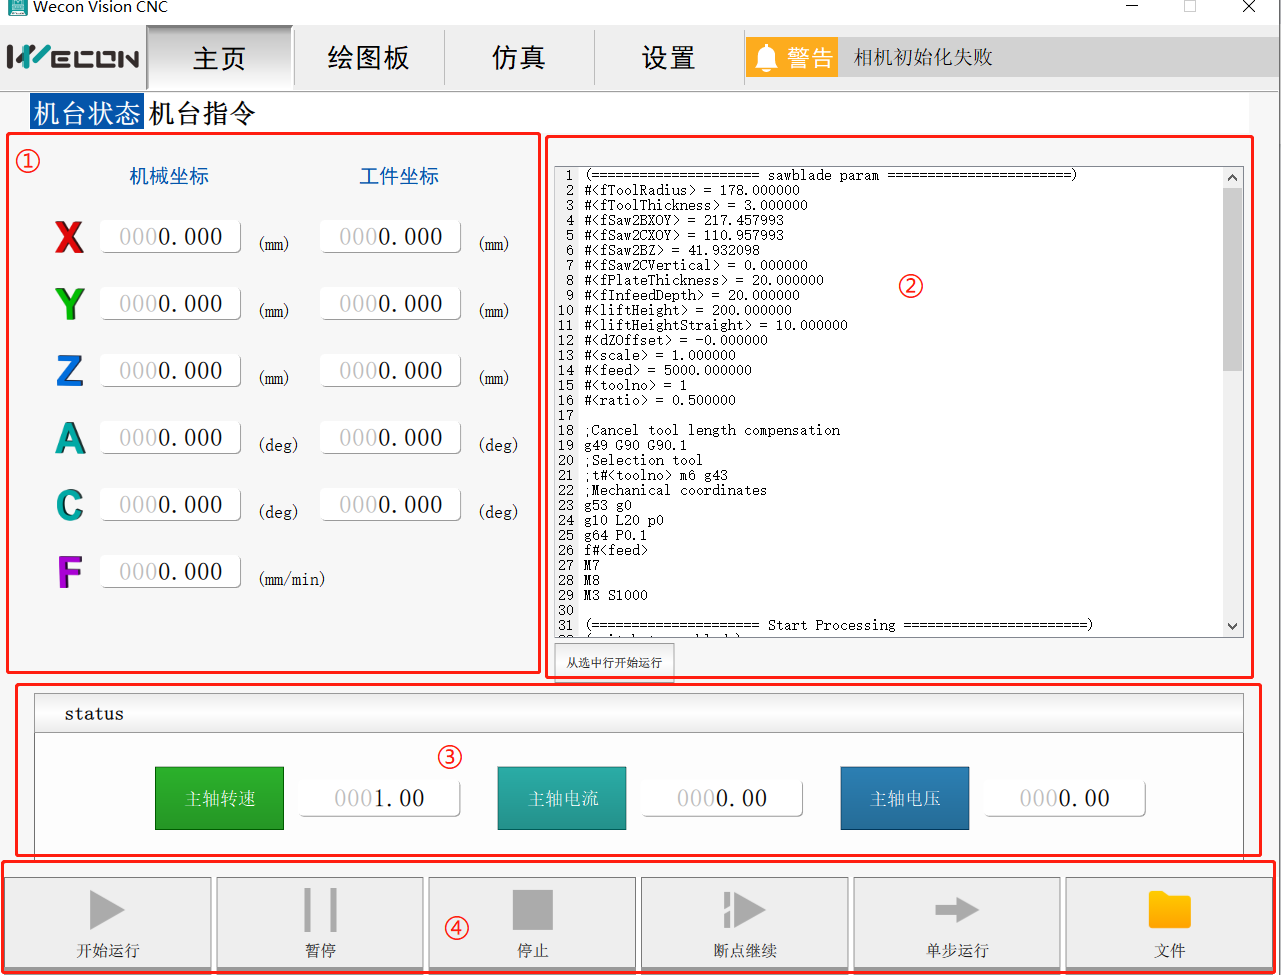Select the 机台指令 machine command tab
Viewport: 1281px width, 975px height.
pos(202,113)
